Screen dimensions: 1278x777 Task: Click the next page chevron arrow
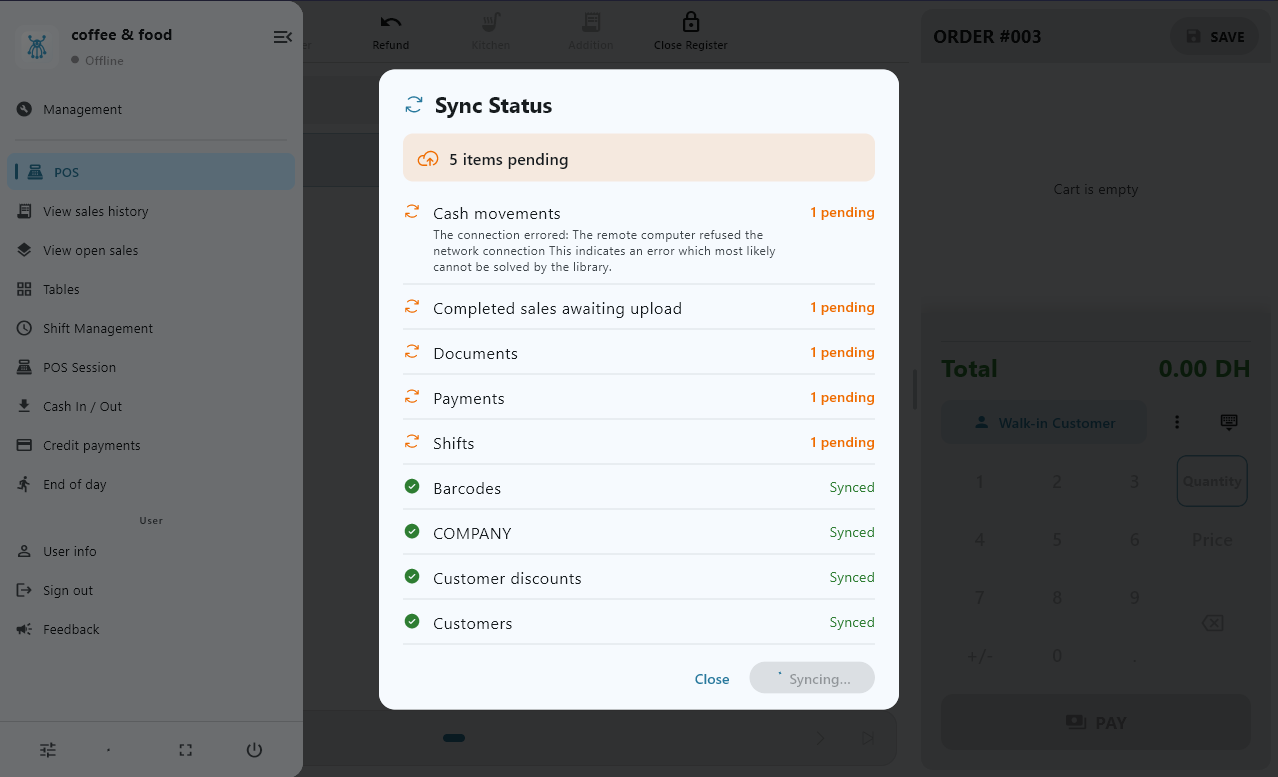coord(821,738)
